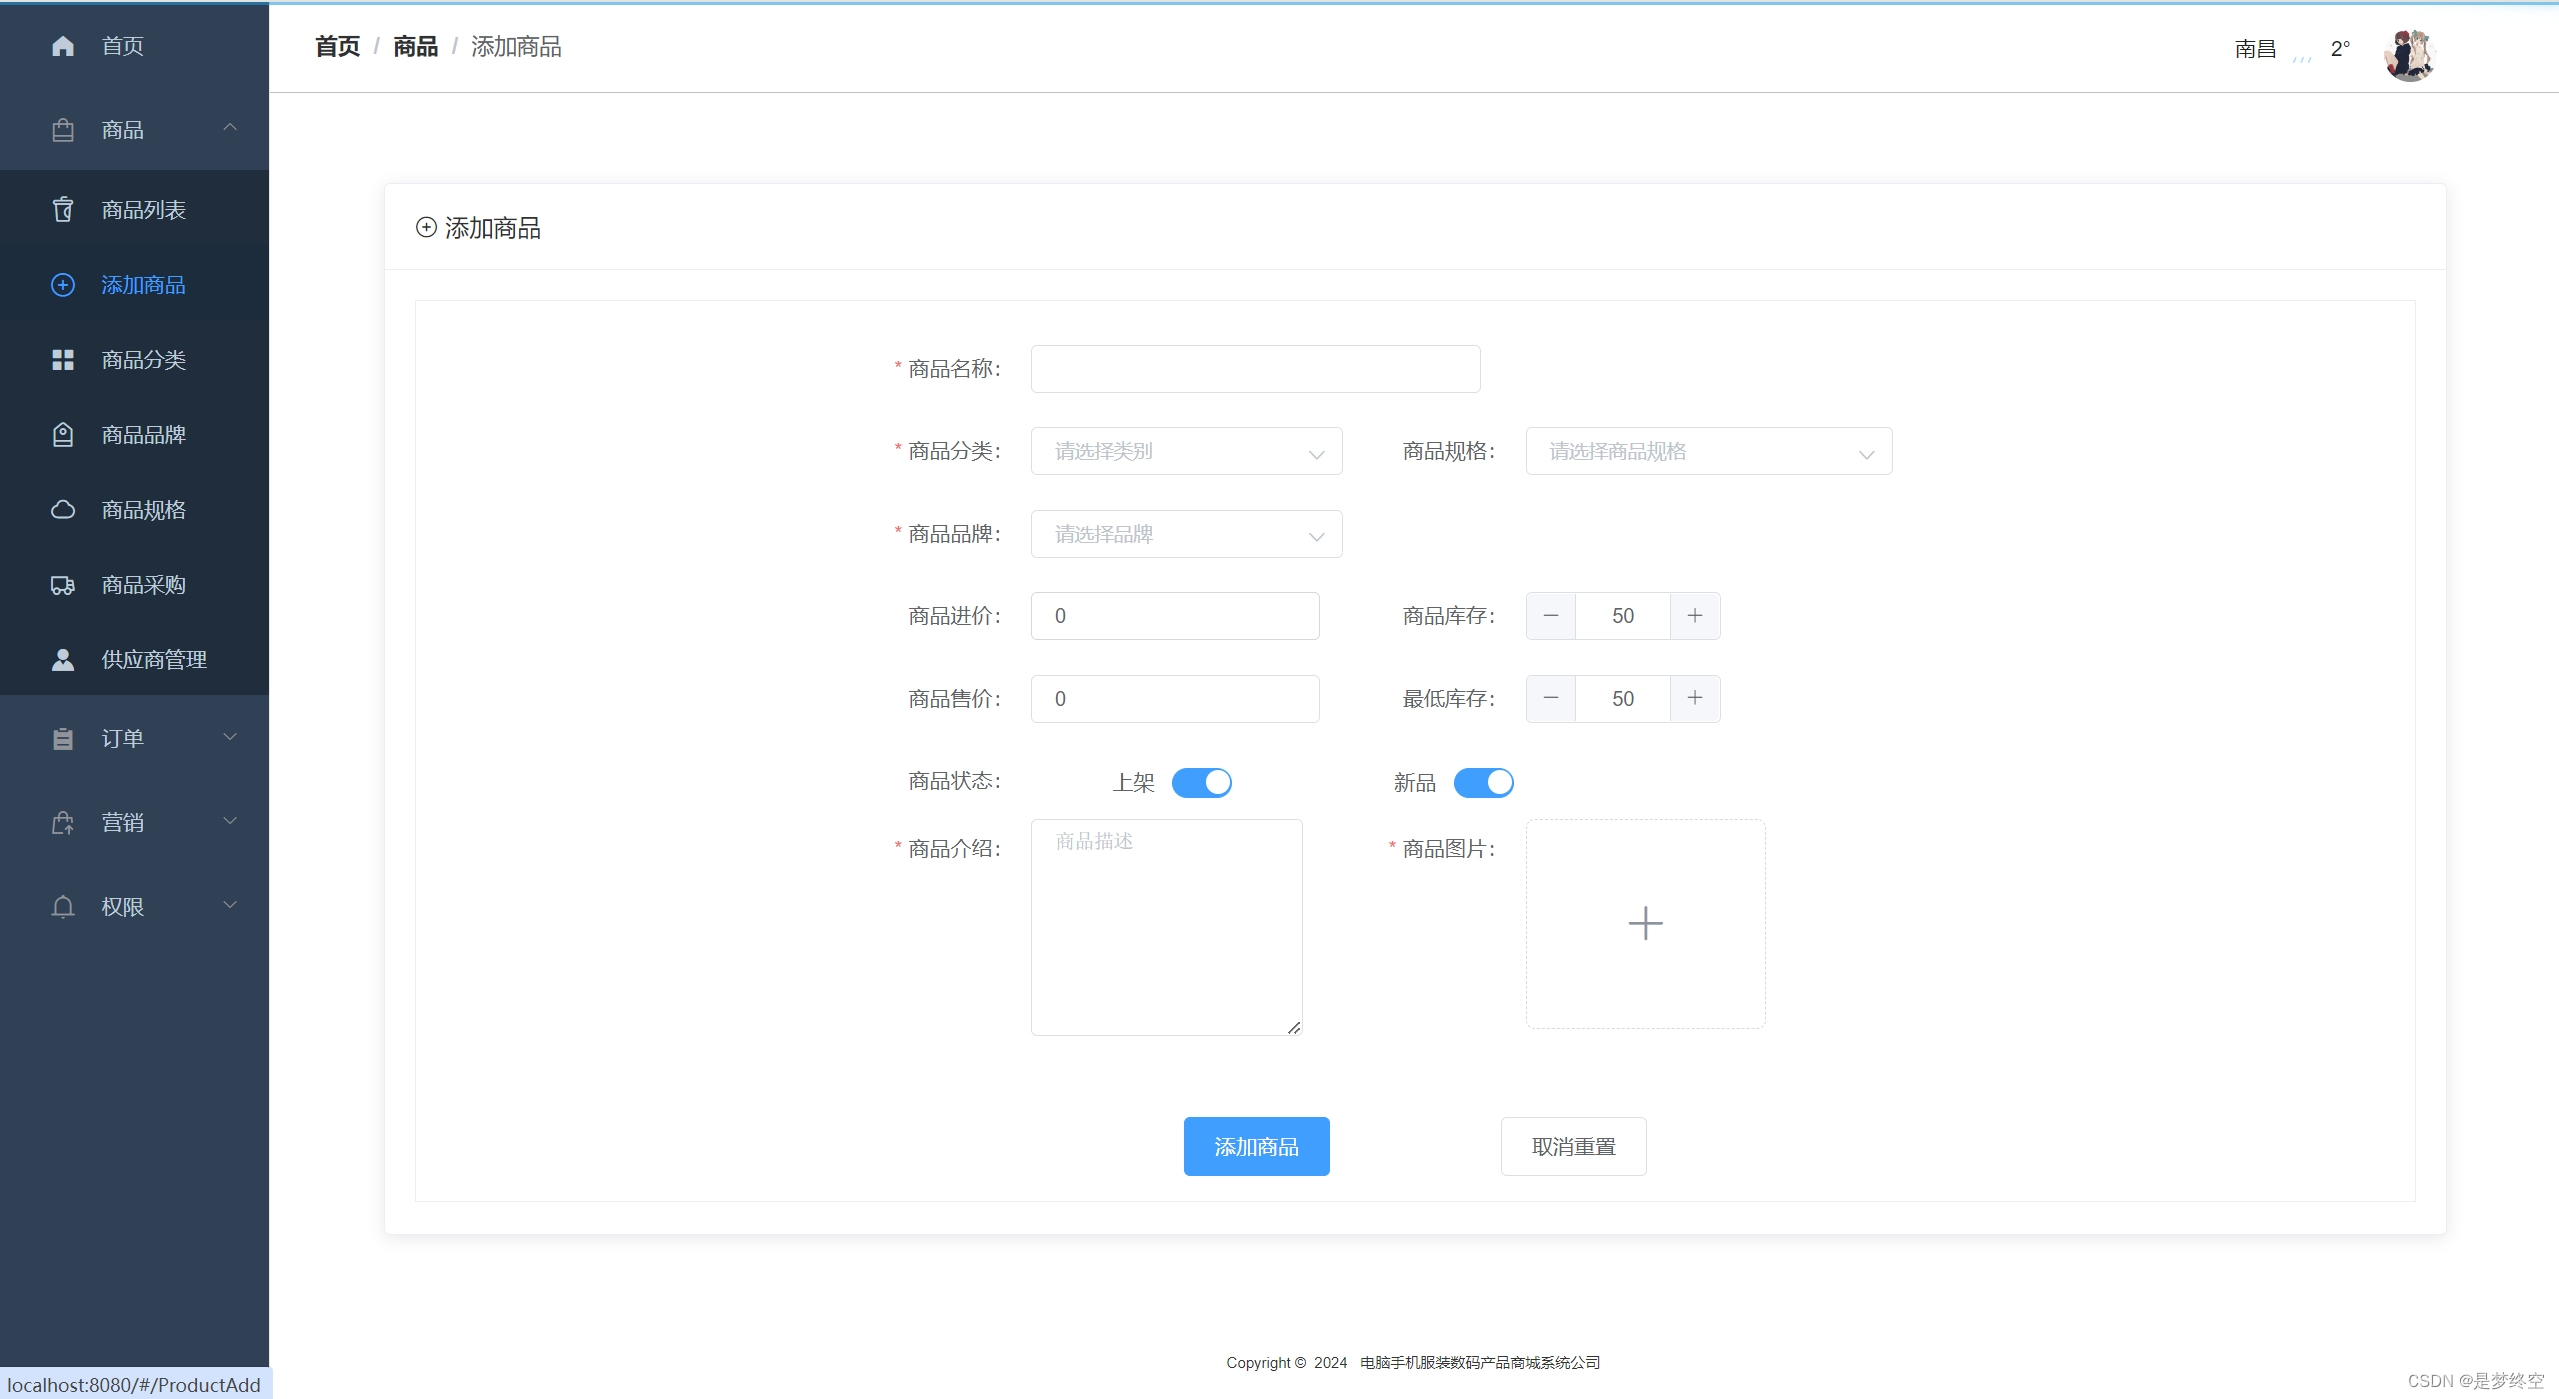Decrease 商品库存 with minus button
The width and height of the screenshot is (2559, 1399).
coord(1551,616)
